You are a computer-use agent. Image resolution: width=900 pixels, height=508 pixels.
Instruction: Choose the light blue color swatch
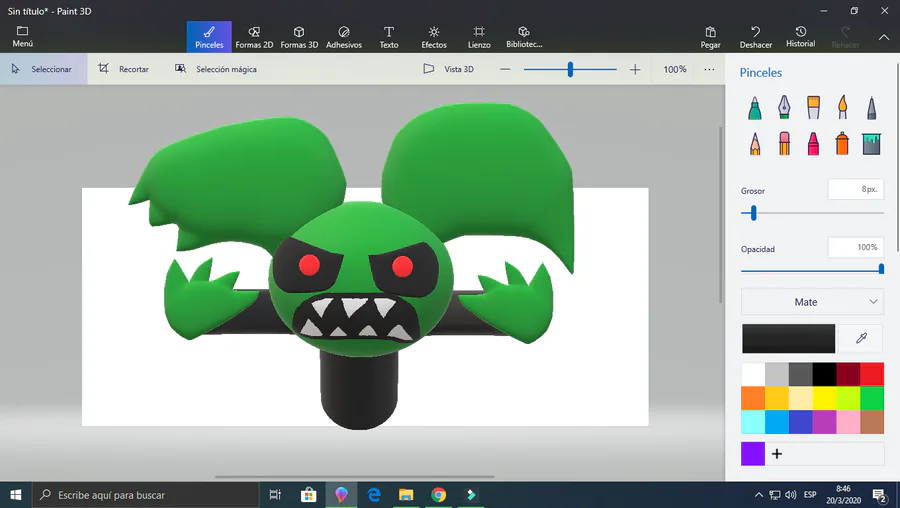pos(753,422)
